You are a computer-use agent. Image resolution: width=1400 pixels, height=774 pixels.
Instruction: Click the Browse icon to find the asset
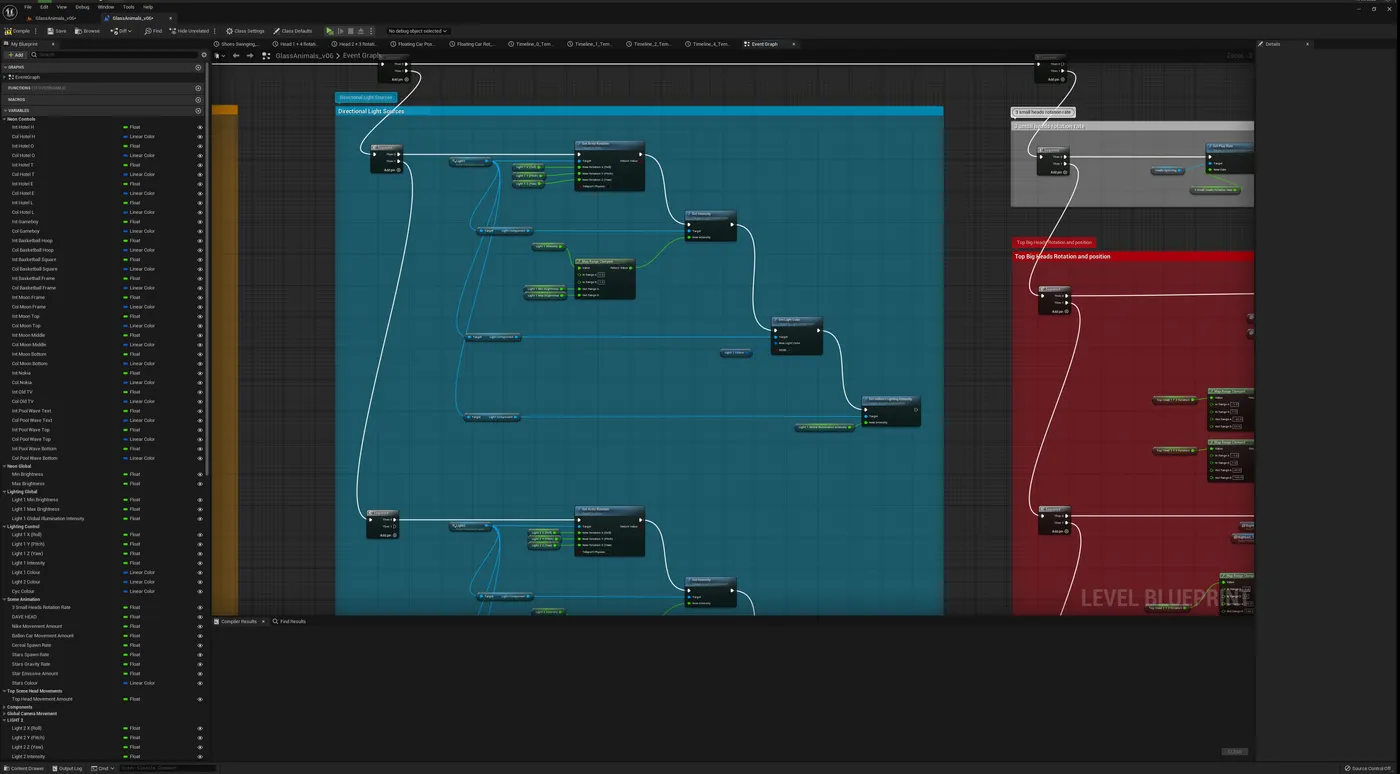[80, 30]
